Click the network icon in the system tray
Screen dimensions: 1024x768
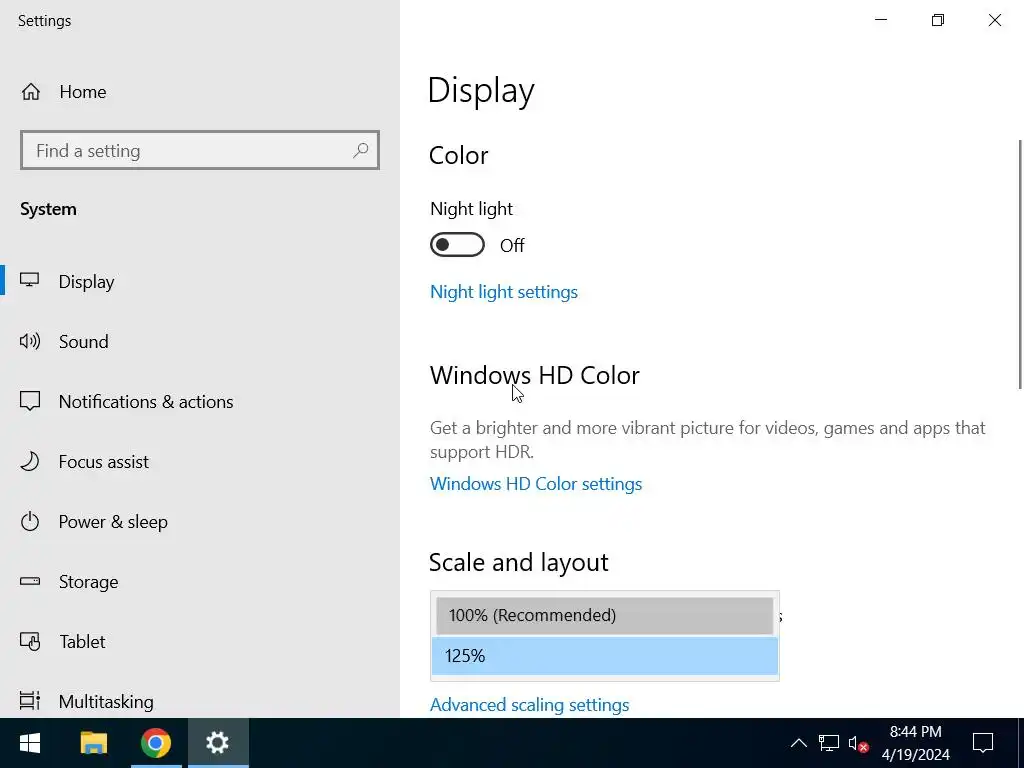(x=829, y=743)
